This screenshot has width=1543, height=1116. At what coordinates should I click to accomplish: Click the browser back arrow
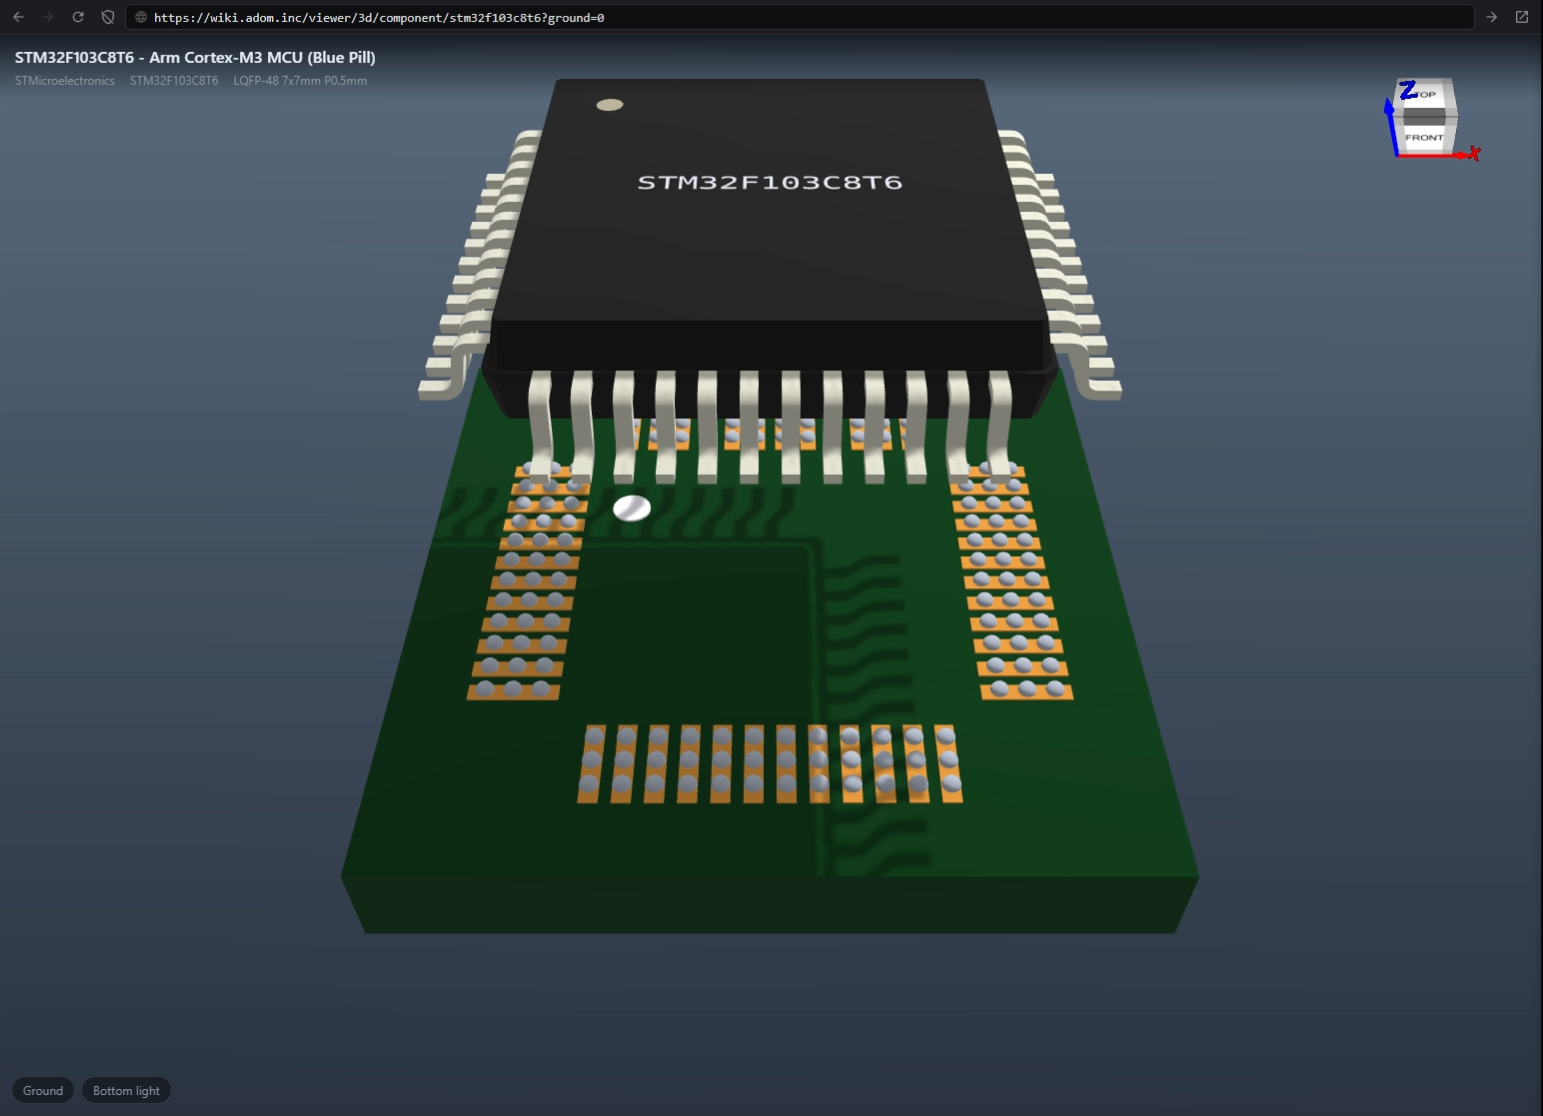tap(18, 17)
